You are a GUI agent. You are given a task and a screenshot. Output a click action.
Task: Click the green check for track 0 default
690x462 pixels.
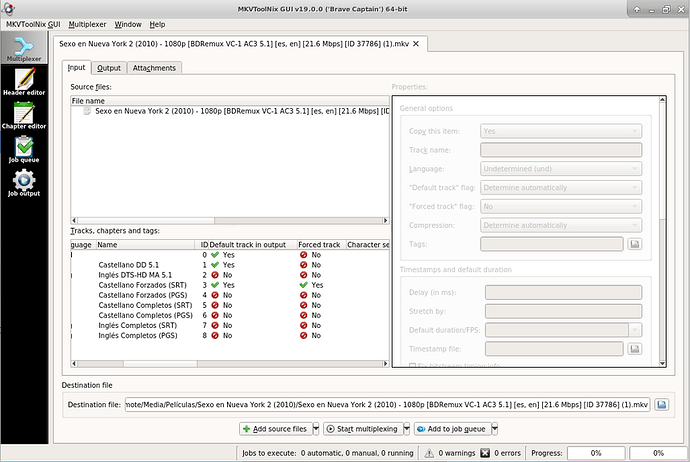click(215, 255)
